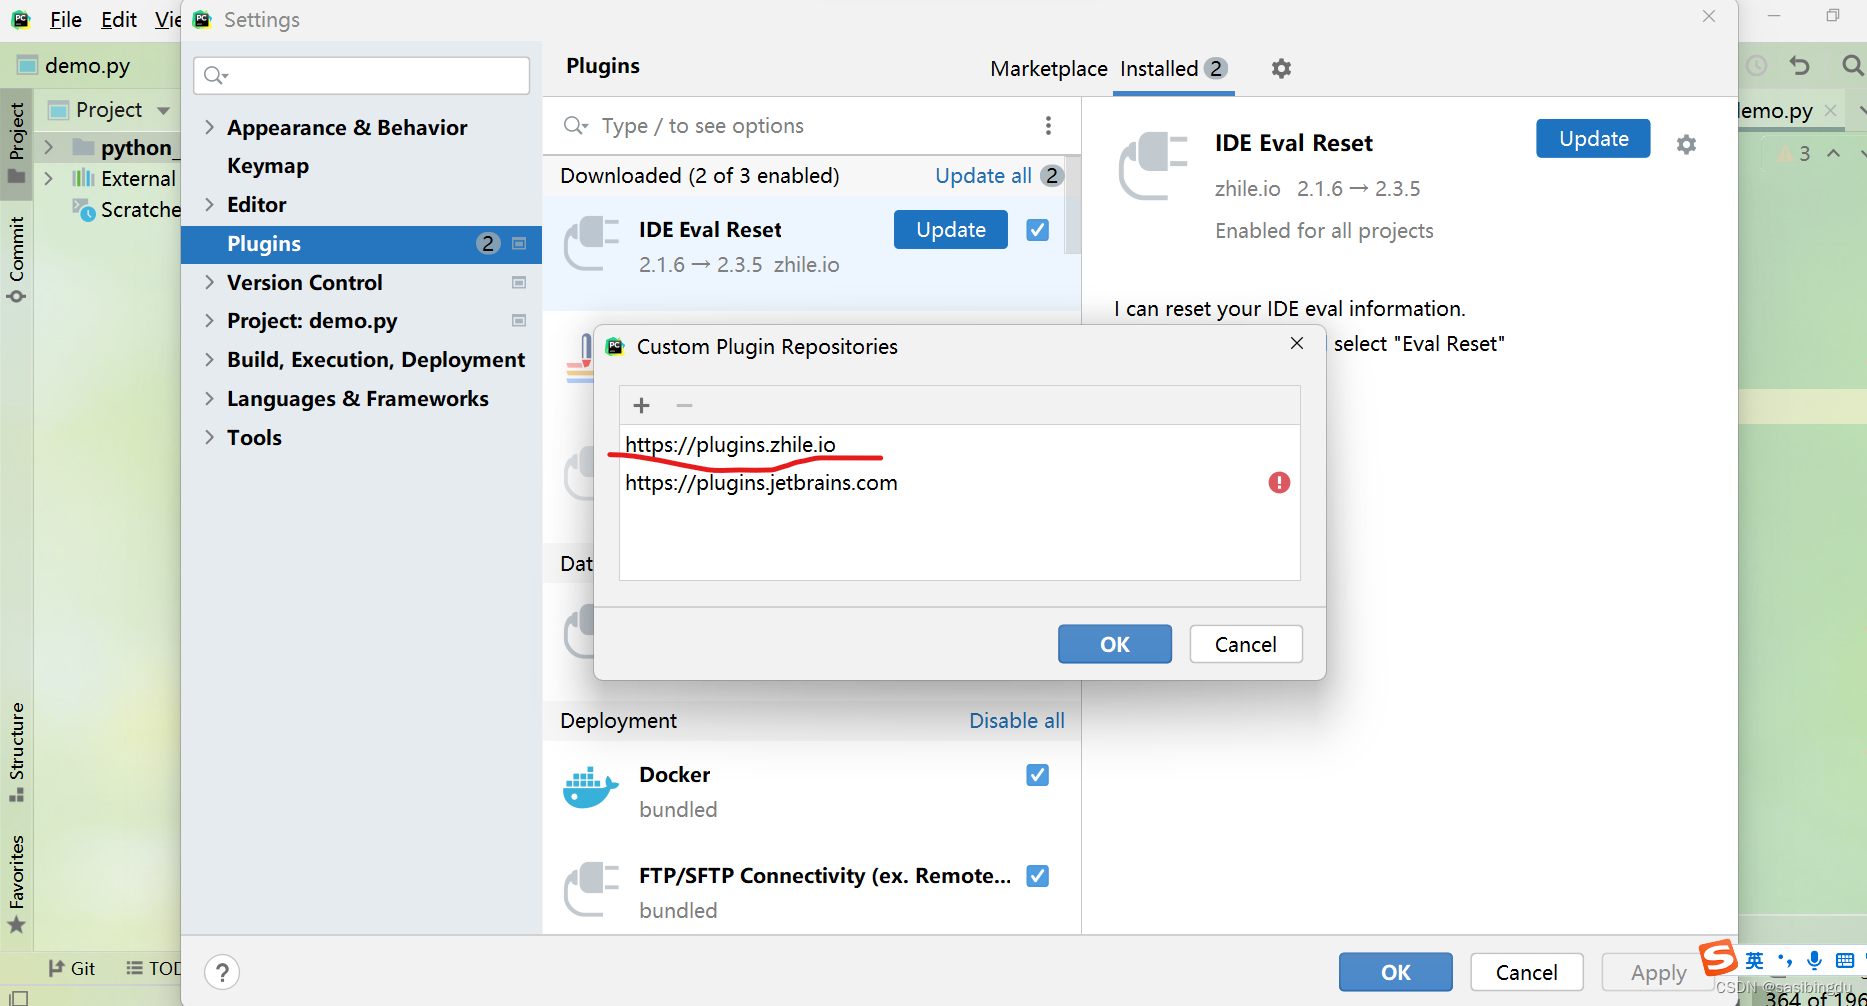Open the plugin list kebab menu
This screenshot has height=1006, width=1867.
coord(1048,125)
